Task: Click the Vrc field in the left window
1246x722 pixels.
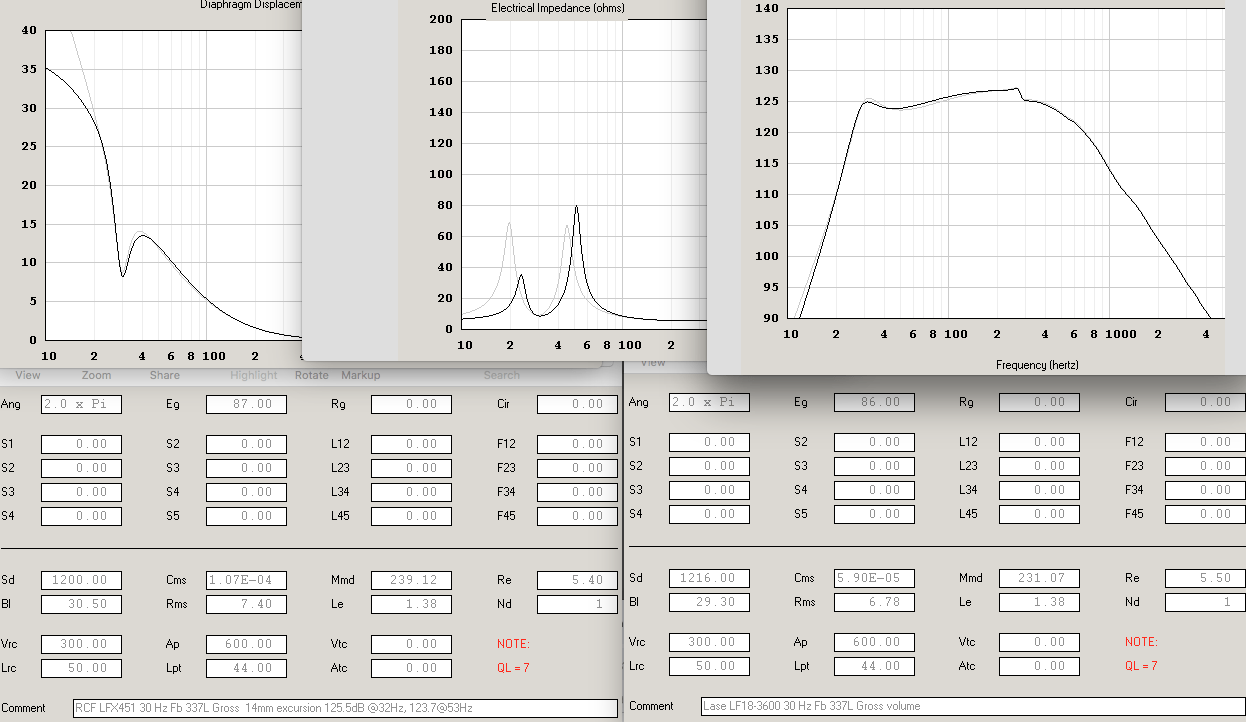Action: click(x=81, y=644)
